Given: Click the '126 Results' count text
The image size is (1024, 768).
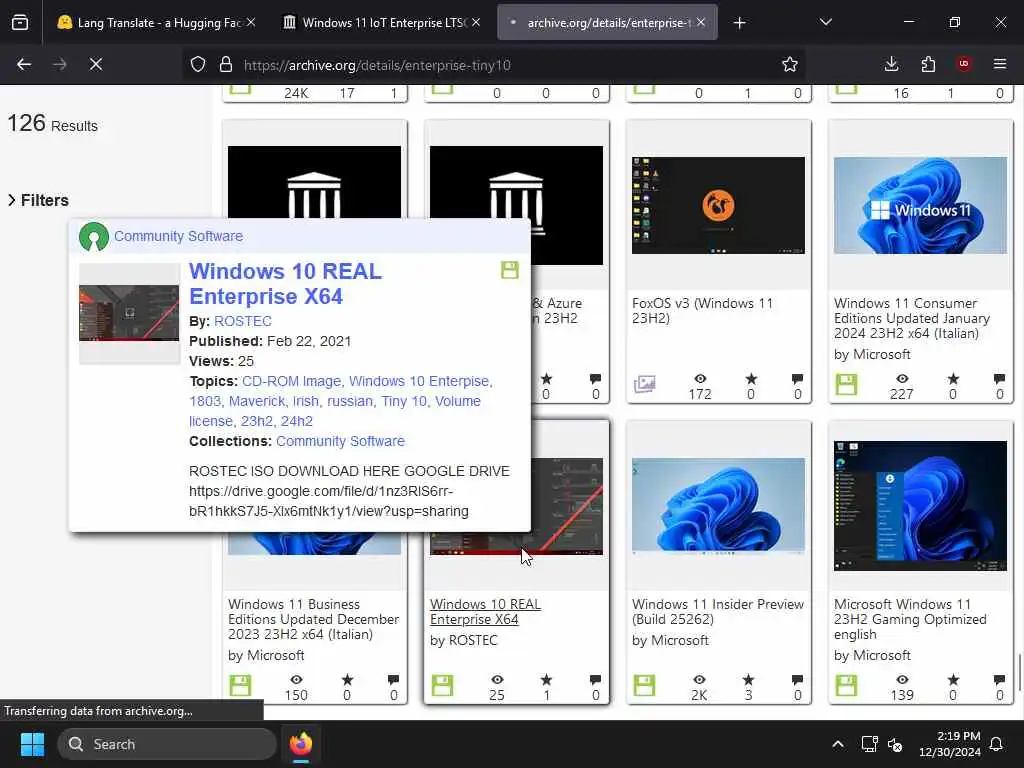Looking at the screenshot, I should pos(52,123).
